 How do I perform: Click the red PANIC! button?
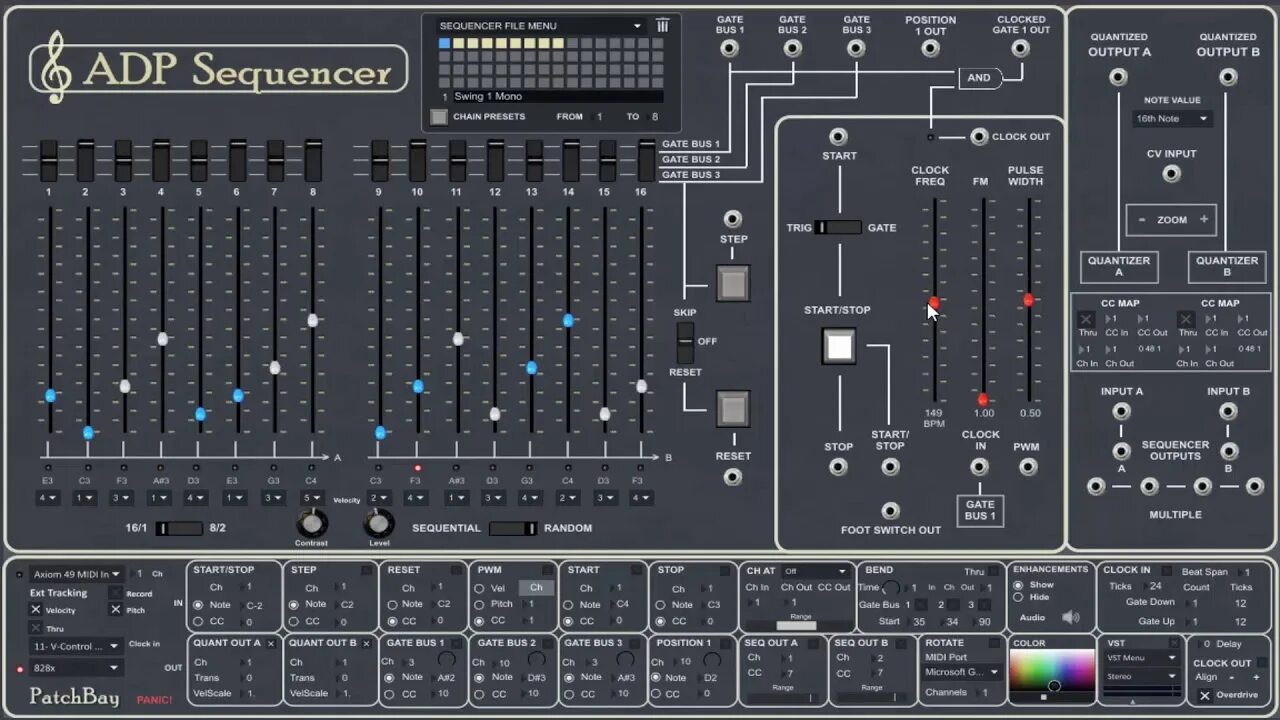pyautogui.click(x=154, y=700)
